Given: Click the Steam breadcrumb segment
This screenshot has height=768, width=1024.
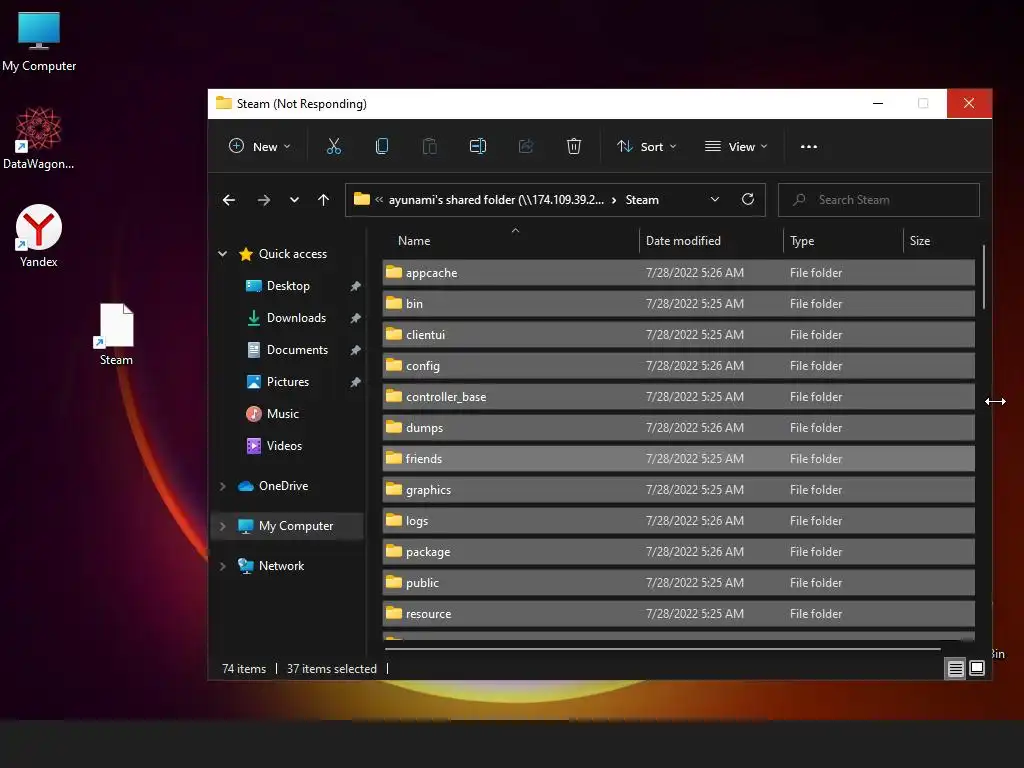Looking at the screenshot, I should click(x=642, y=200).
